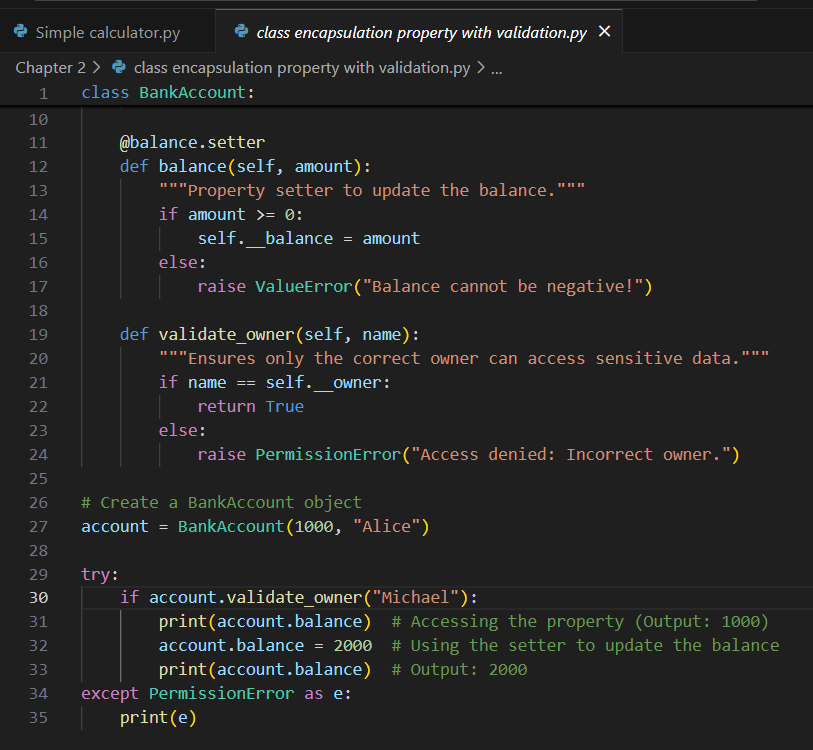Click the Python icon on Simple calculator.py tab
This screenshot has height=750, width=813.
point(21,32)
